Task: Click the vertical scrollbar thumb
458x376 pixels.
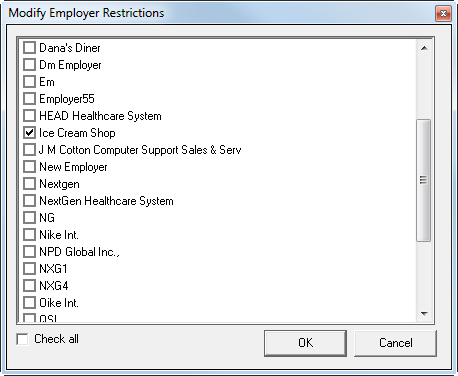Action: point(424,180)
